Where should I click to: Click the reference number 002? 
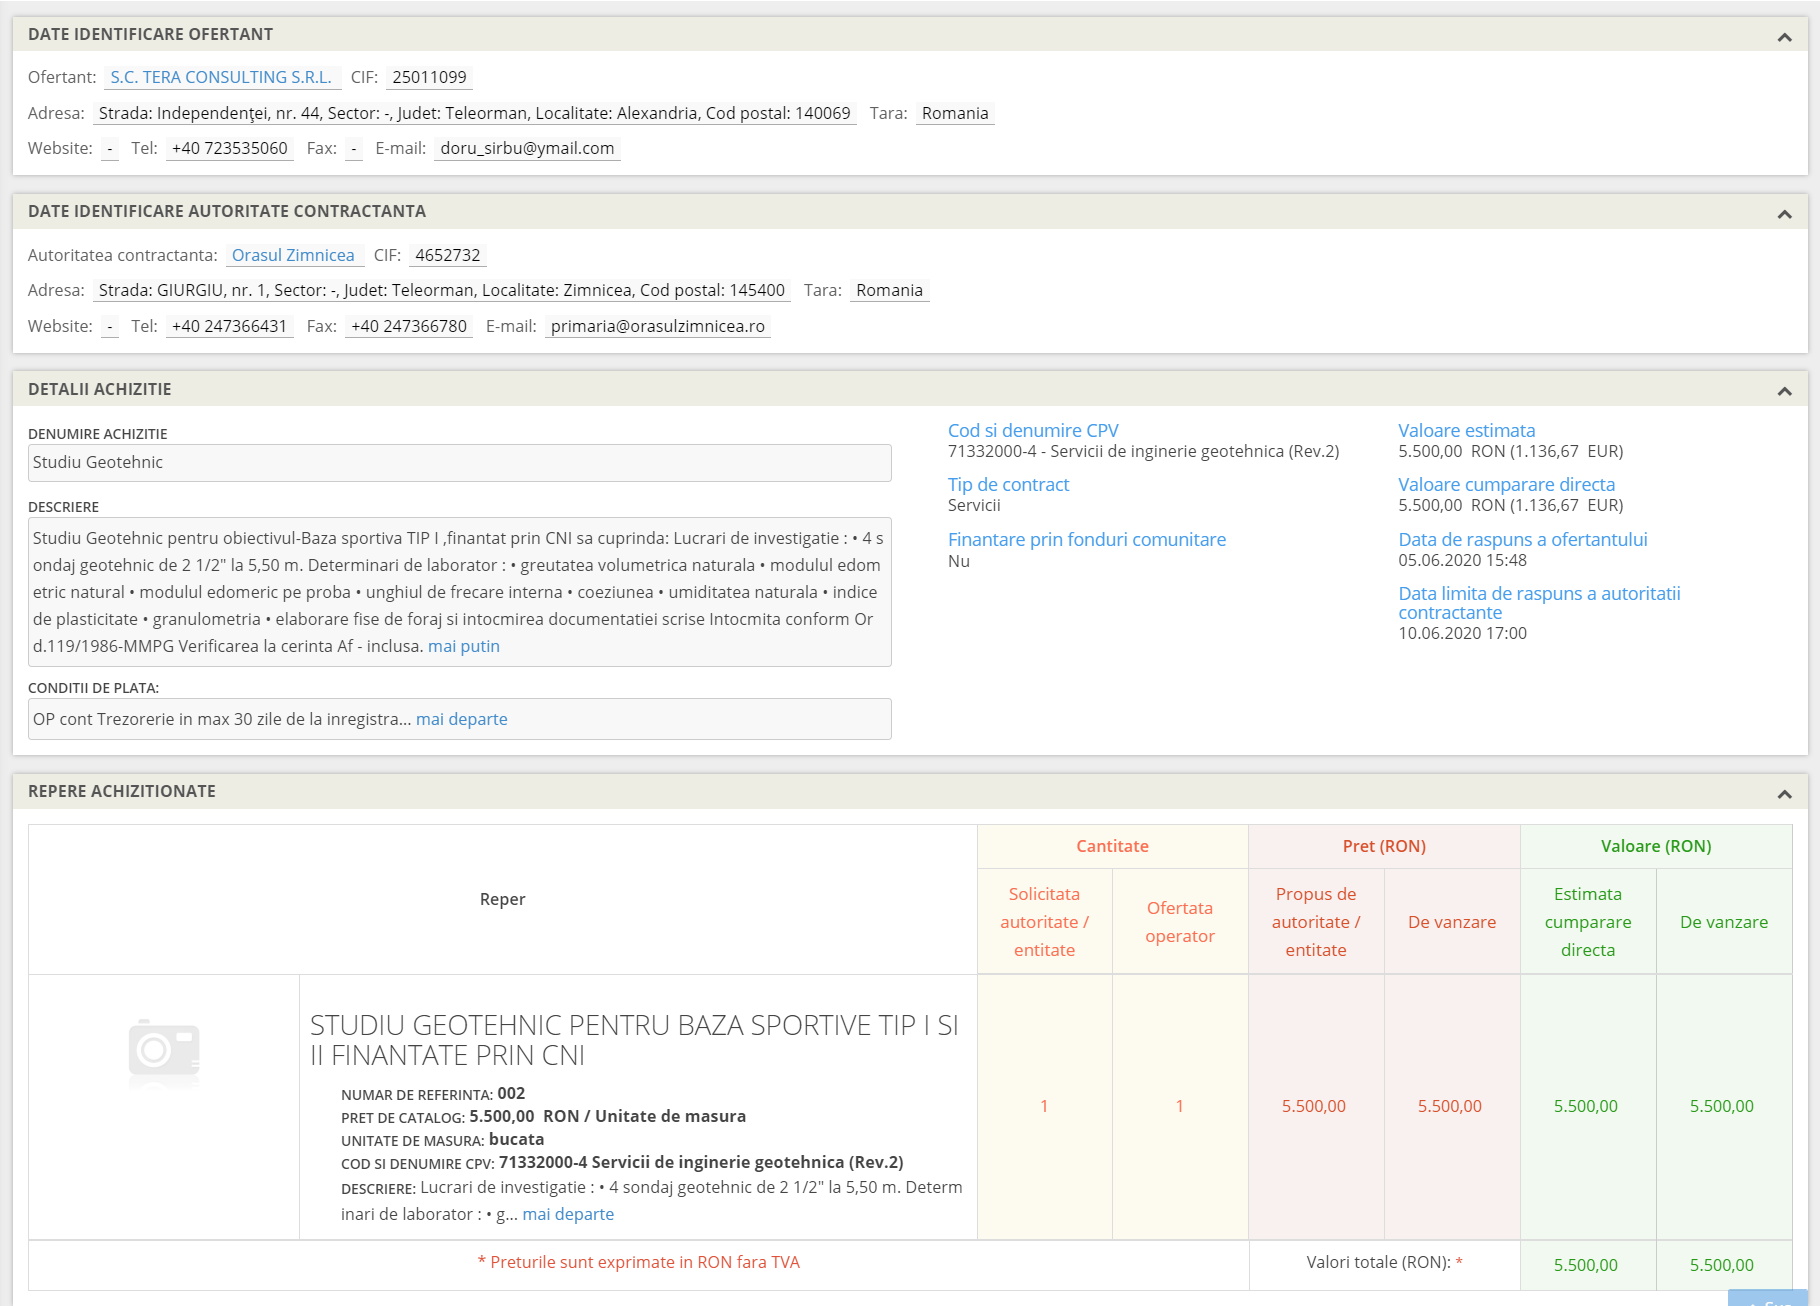pyautogui.click(x=511, y=1093)
